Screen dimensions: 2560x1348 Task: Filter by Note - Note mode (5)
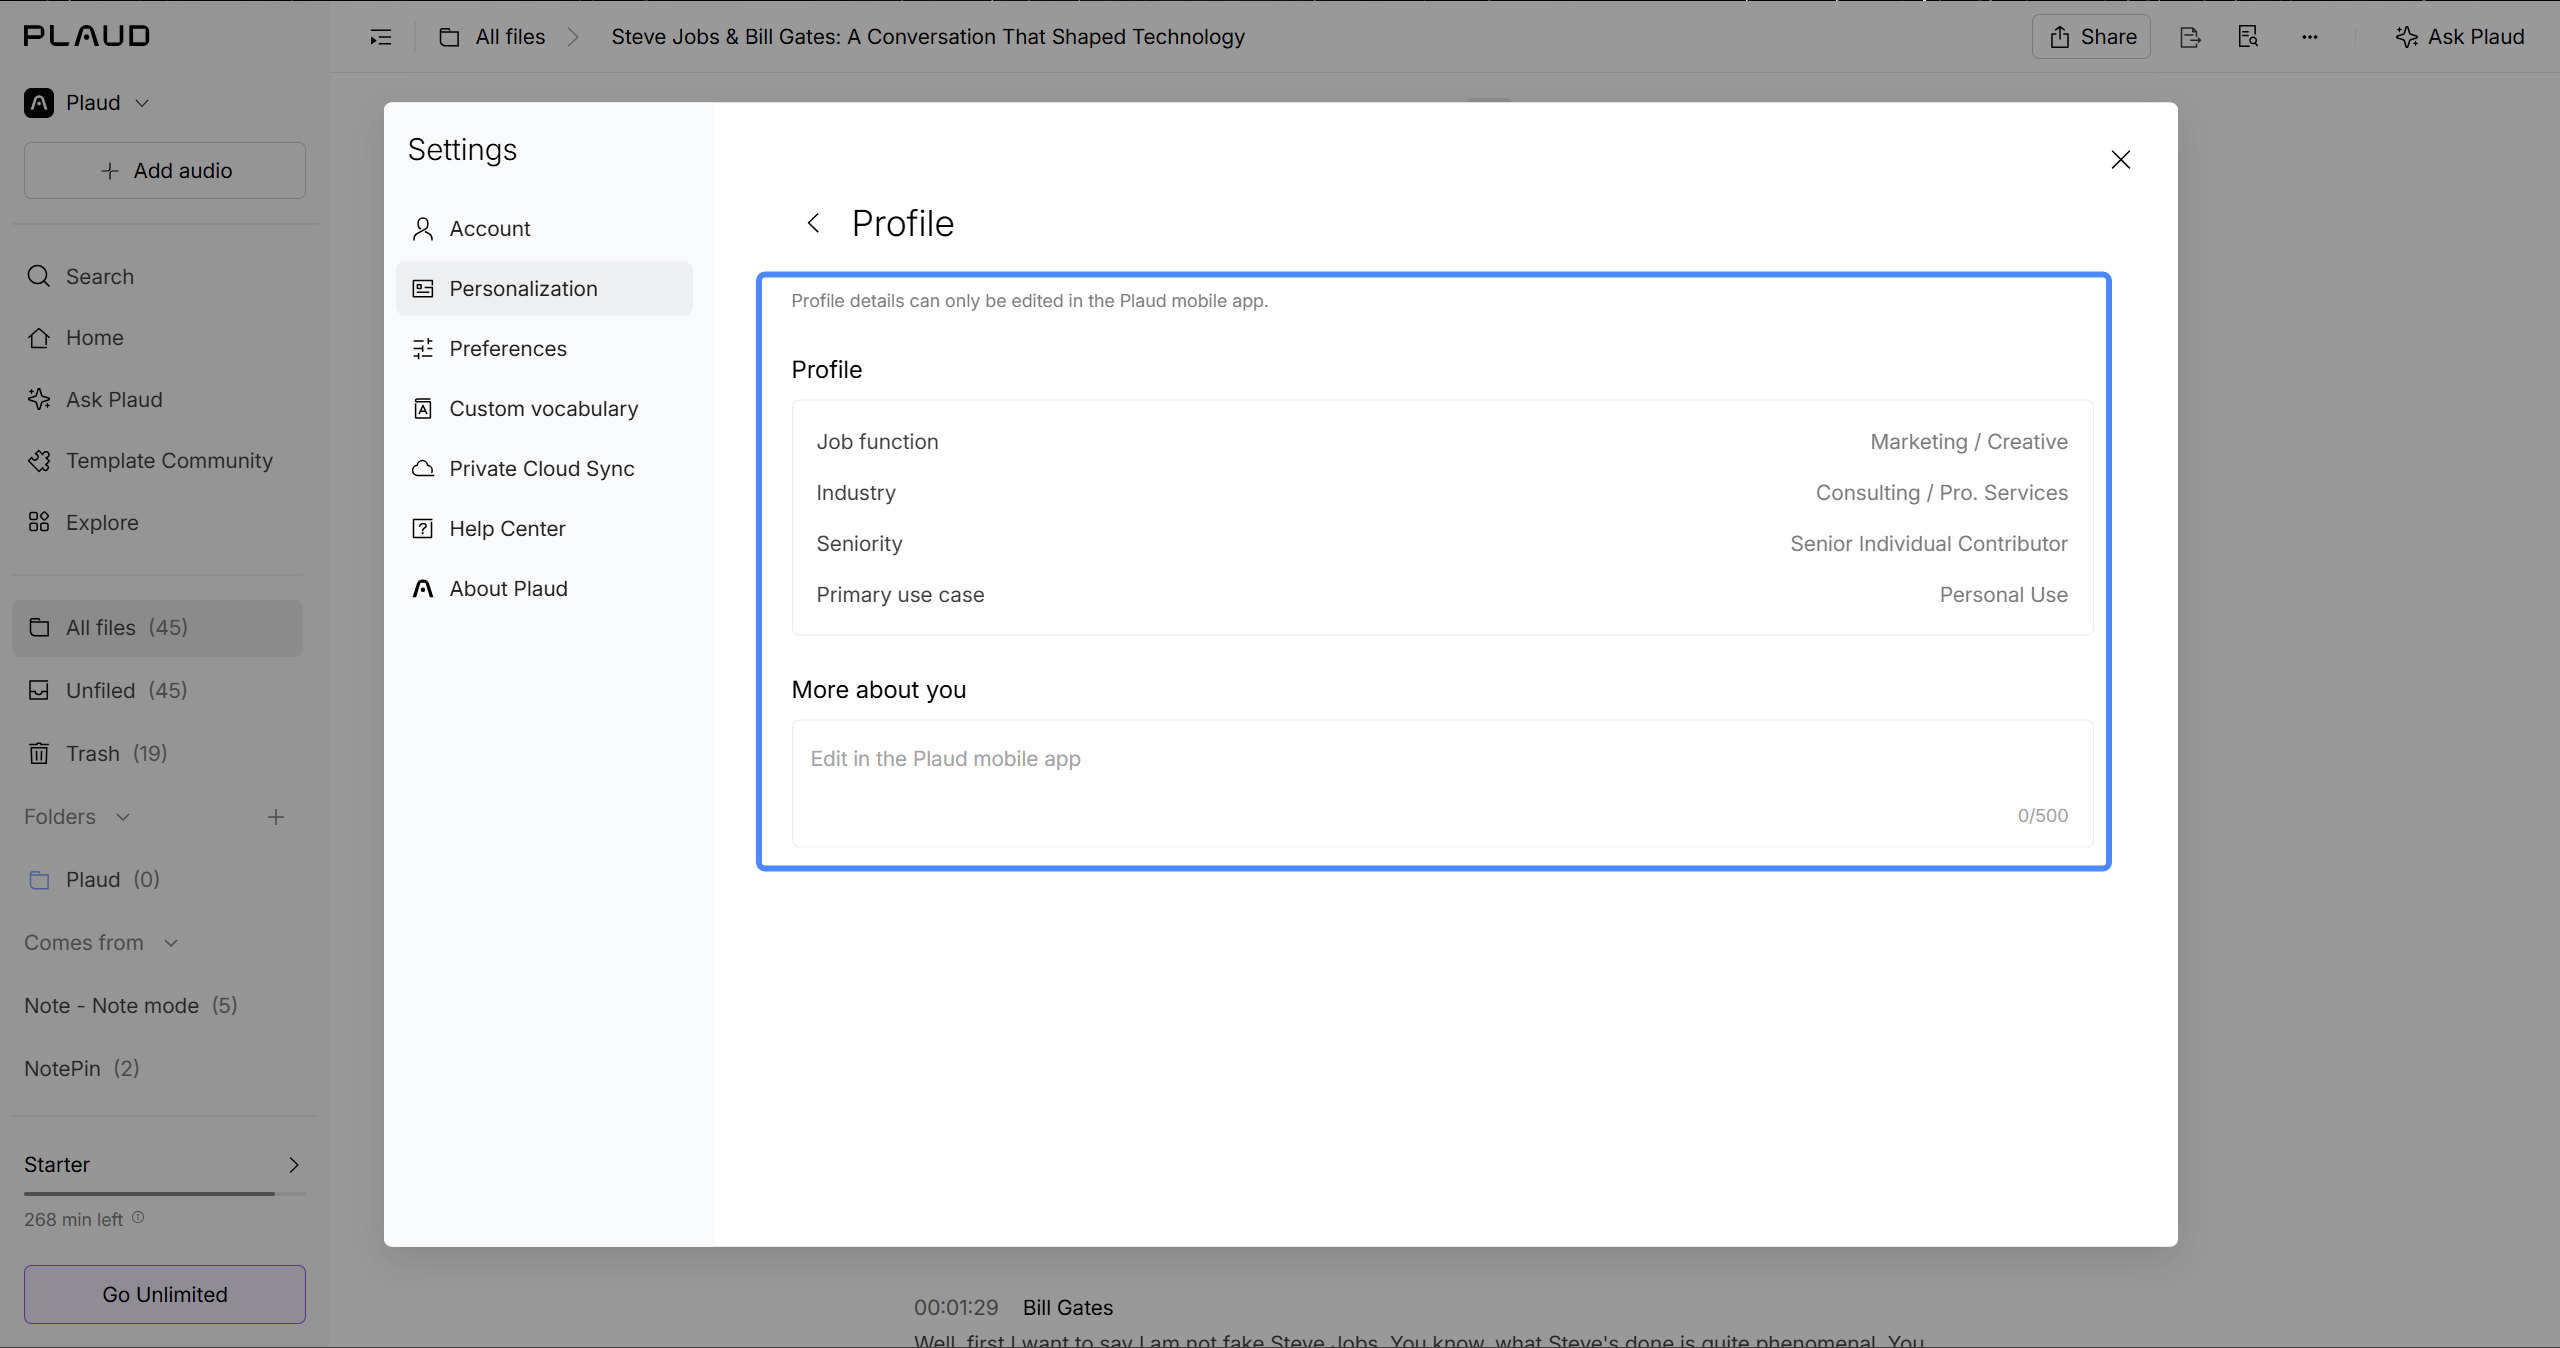click(131, 1006)
